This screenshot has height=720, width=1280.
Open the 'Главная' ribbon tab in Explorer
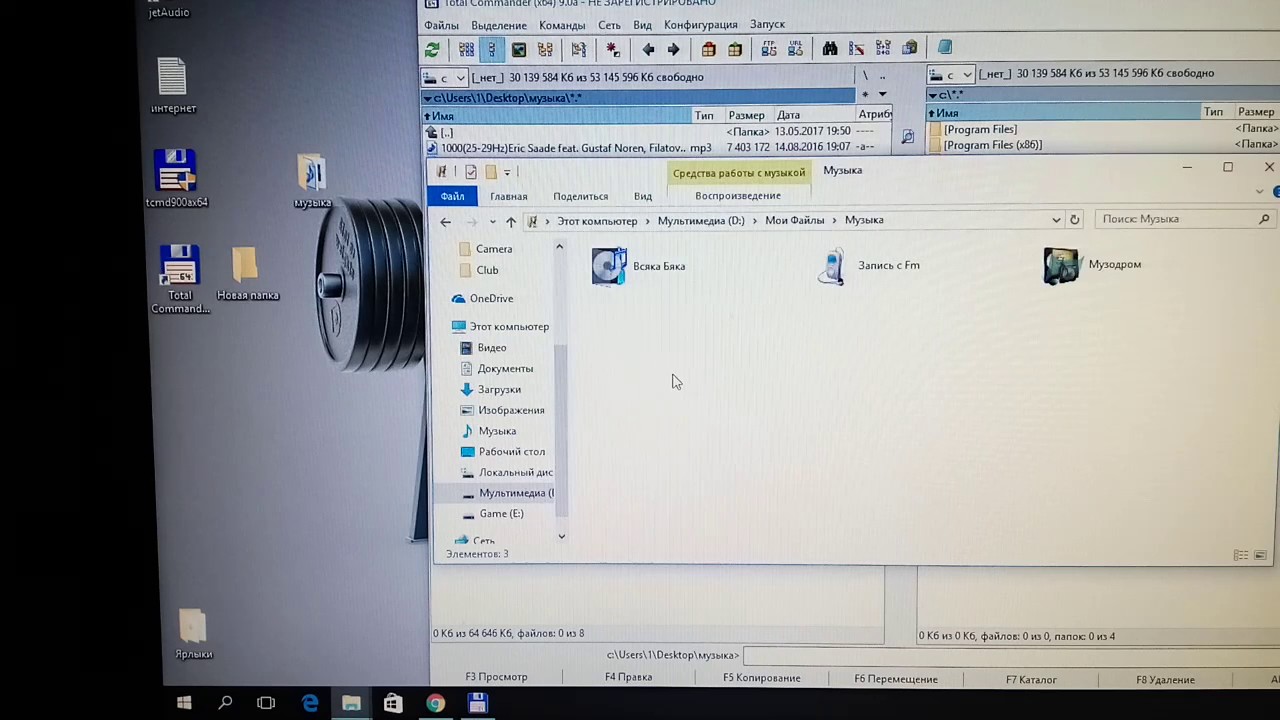click(508, 196)
